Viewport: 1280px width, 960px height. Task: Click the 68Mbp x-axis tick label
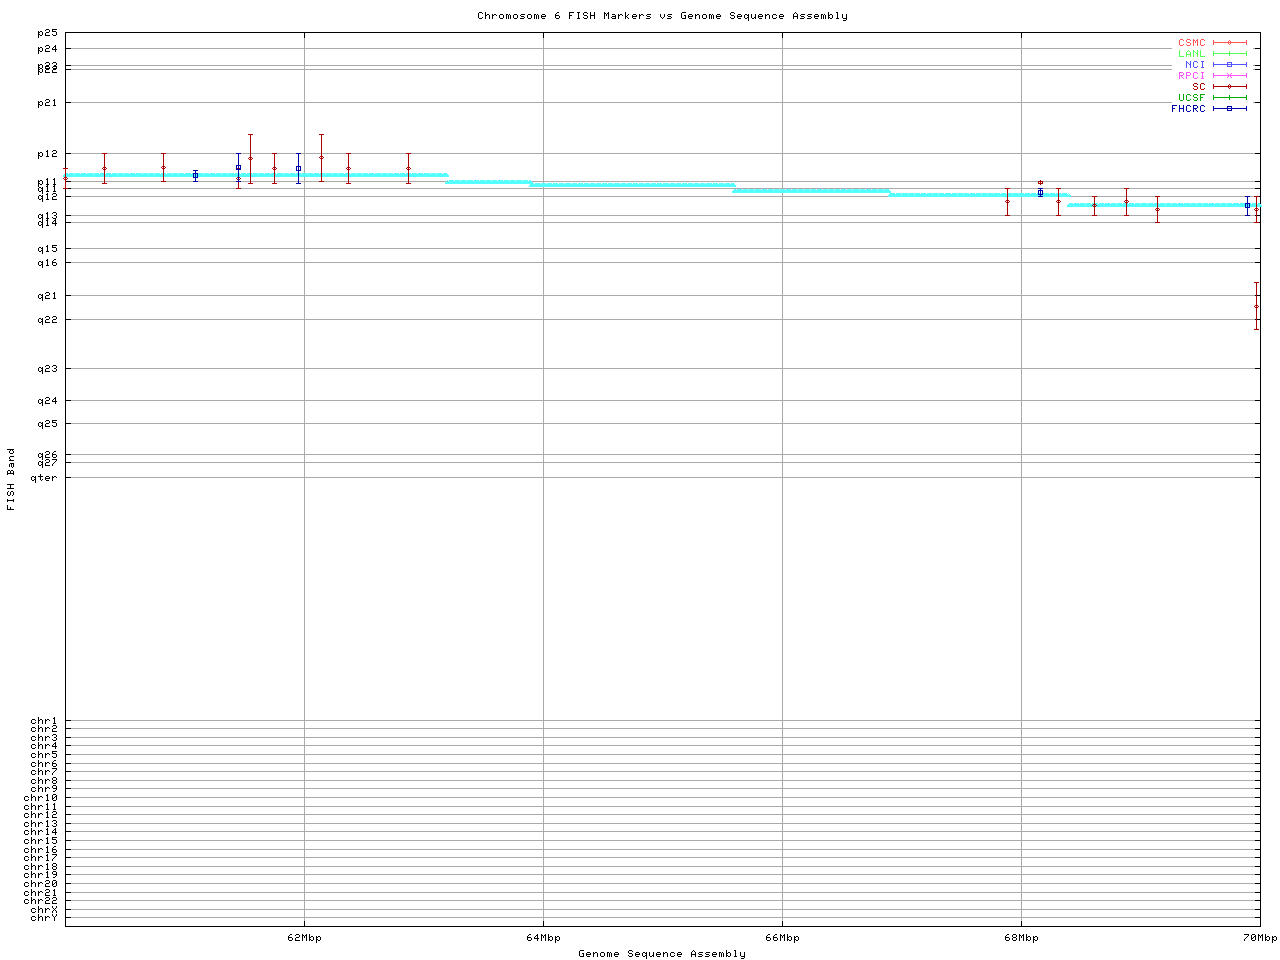[x=1021, y=938]
